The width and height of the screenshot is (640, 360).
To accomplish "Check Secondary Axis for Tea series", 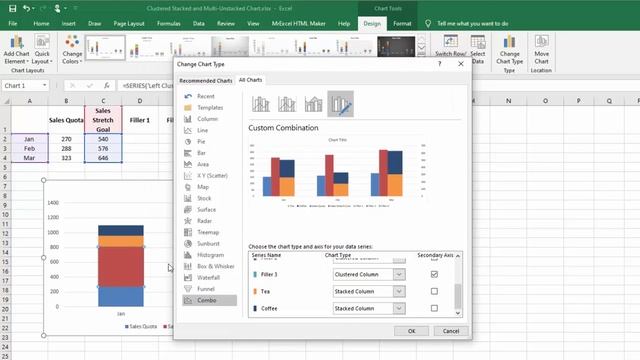I will 434,291.
